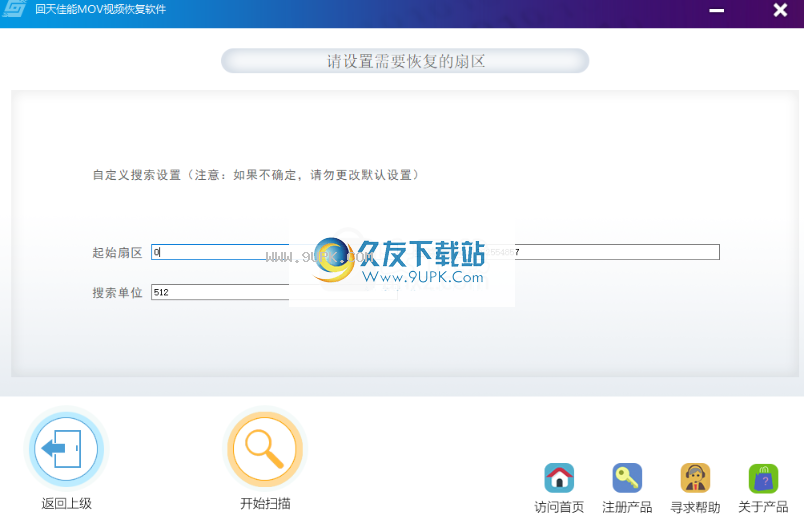804x520 pixels.
Task: Minimize the recovery software window
Action: 716,10
